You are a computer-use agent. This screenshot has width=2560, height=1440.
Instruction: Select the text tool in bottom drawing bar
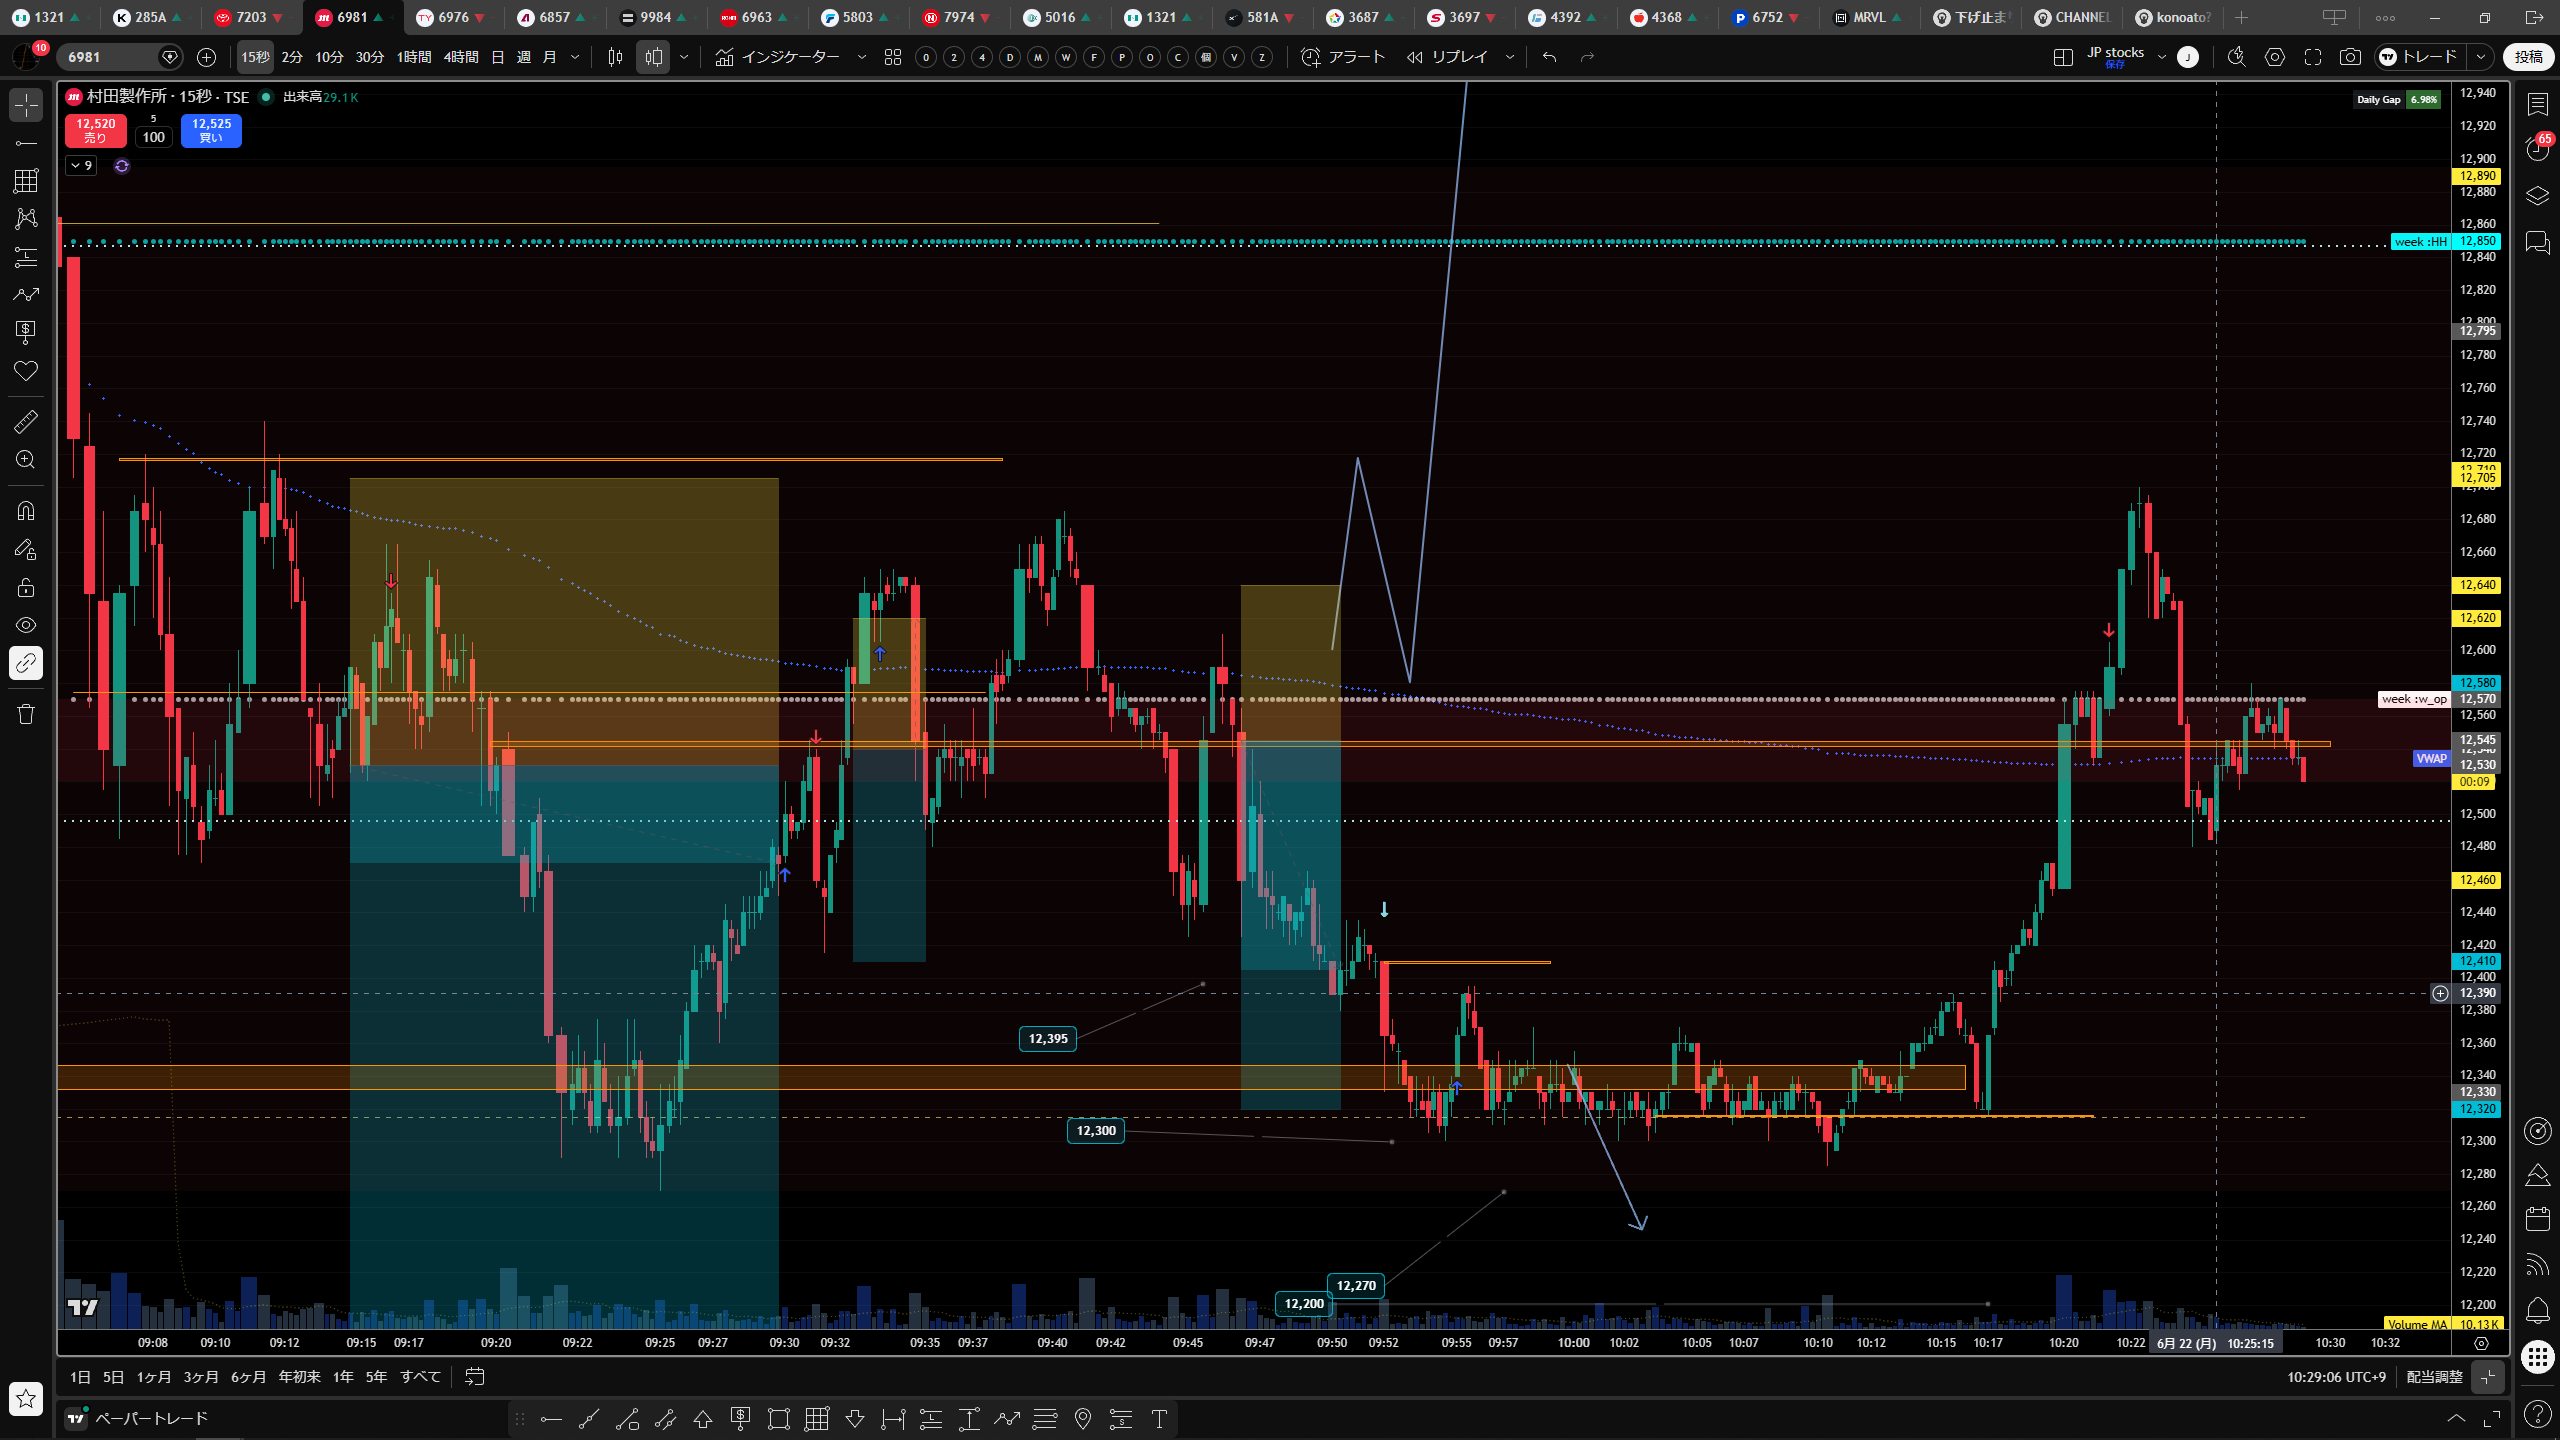point(1159,1418)
